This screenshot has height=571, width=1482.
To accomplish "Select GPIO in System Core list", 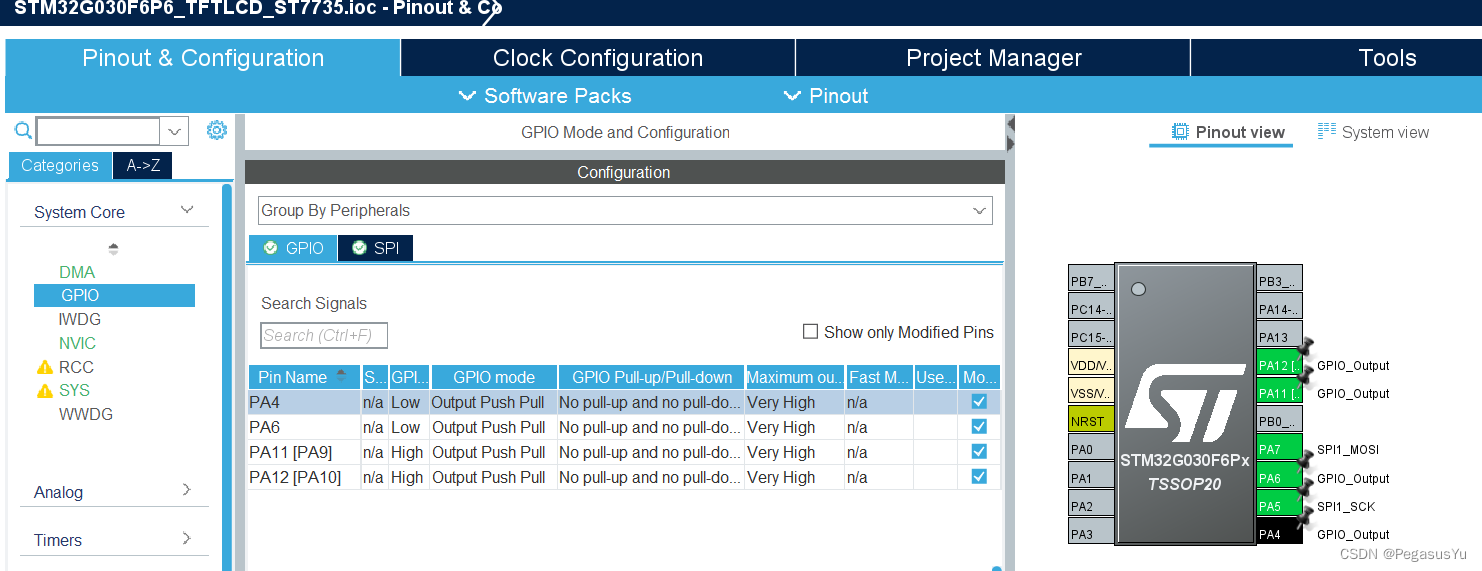I will (114, 295).
